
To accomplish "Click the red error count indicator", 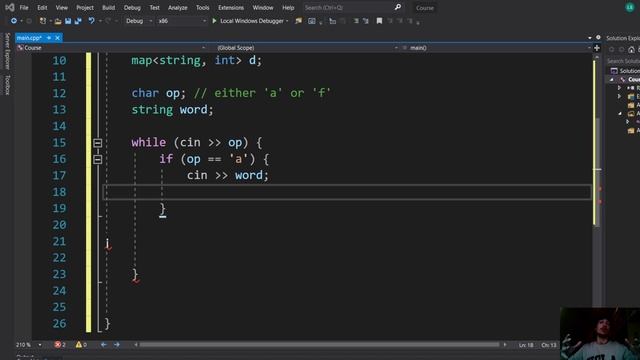I will (x=60, y=345).
